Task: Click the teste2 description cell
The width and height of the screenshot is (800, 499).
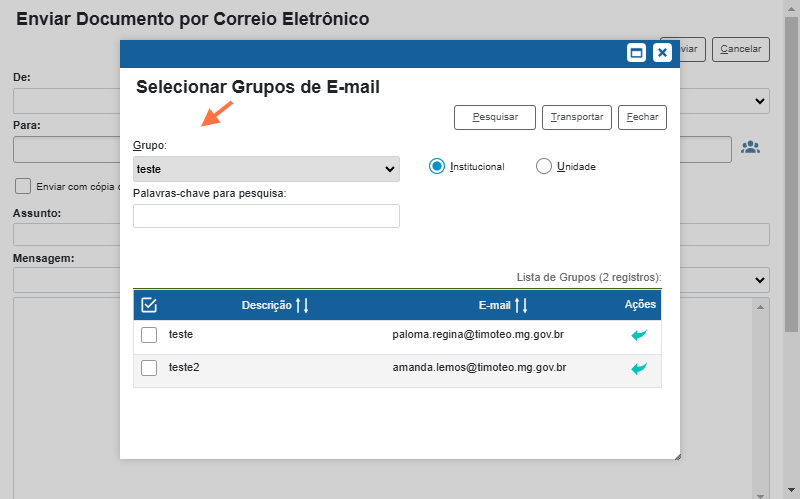Action: coord(184,368)
